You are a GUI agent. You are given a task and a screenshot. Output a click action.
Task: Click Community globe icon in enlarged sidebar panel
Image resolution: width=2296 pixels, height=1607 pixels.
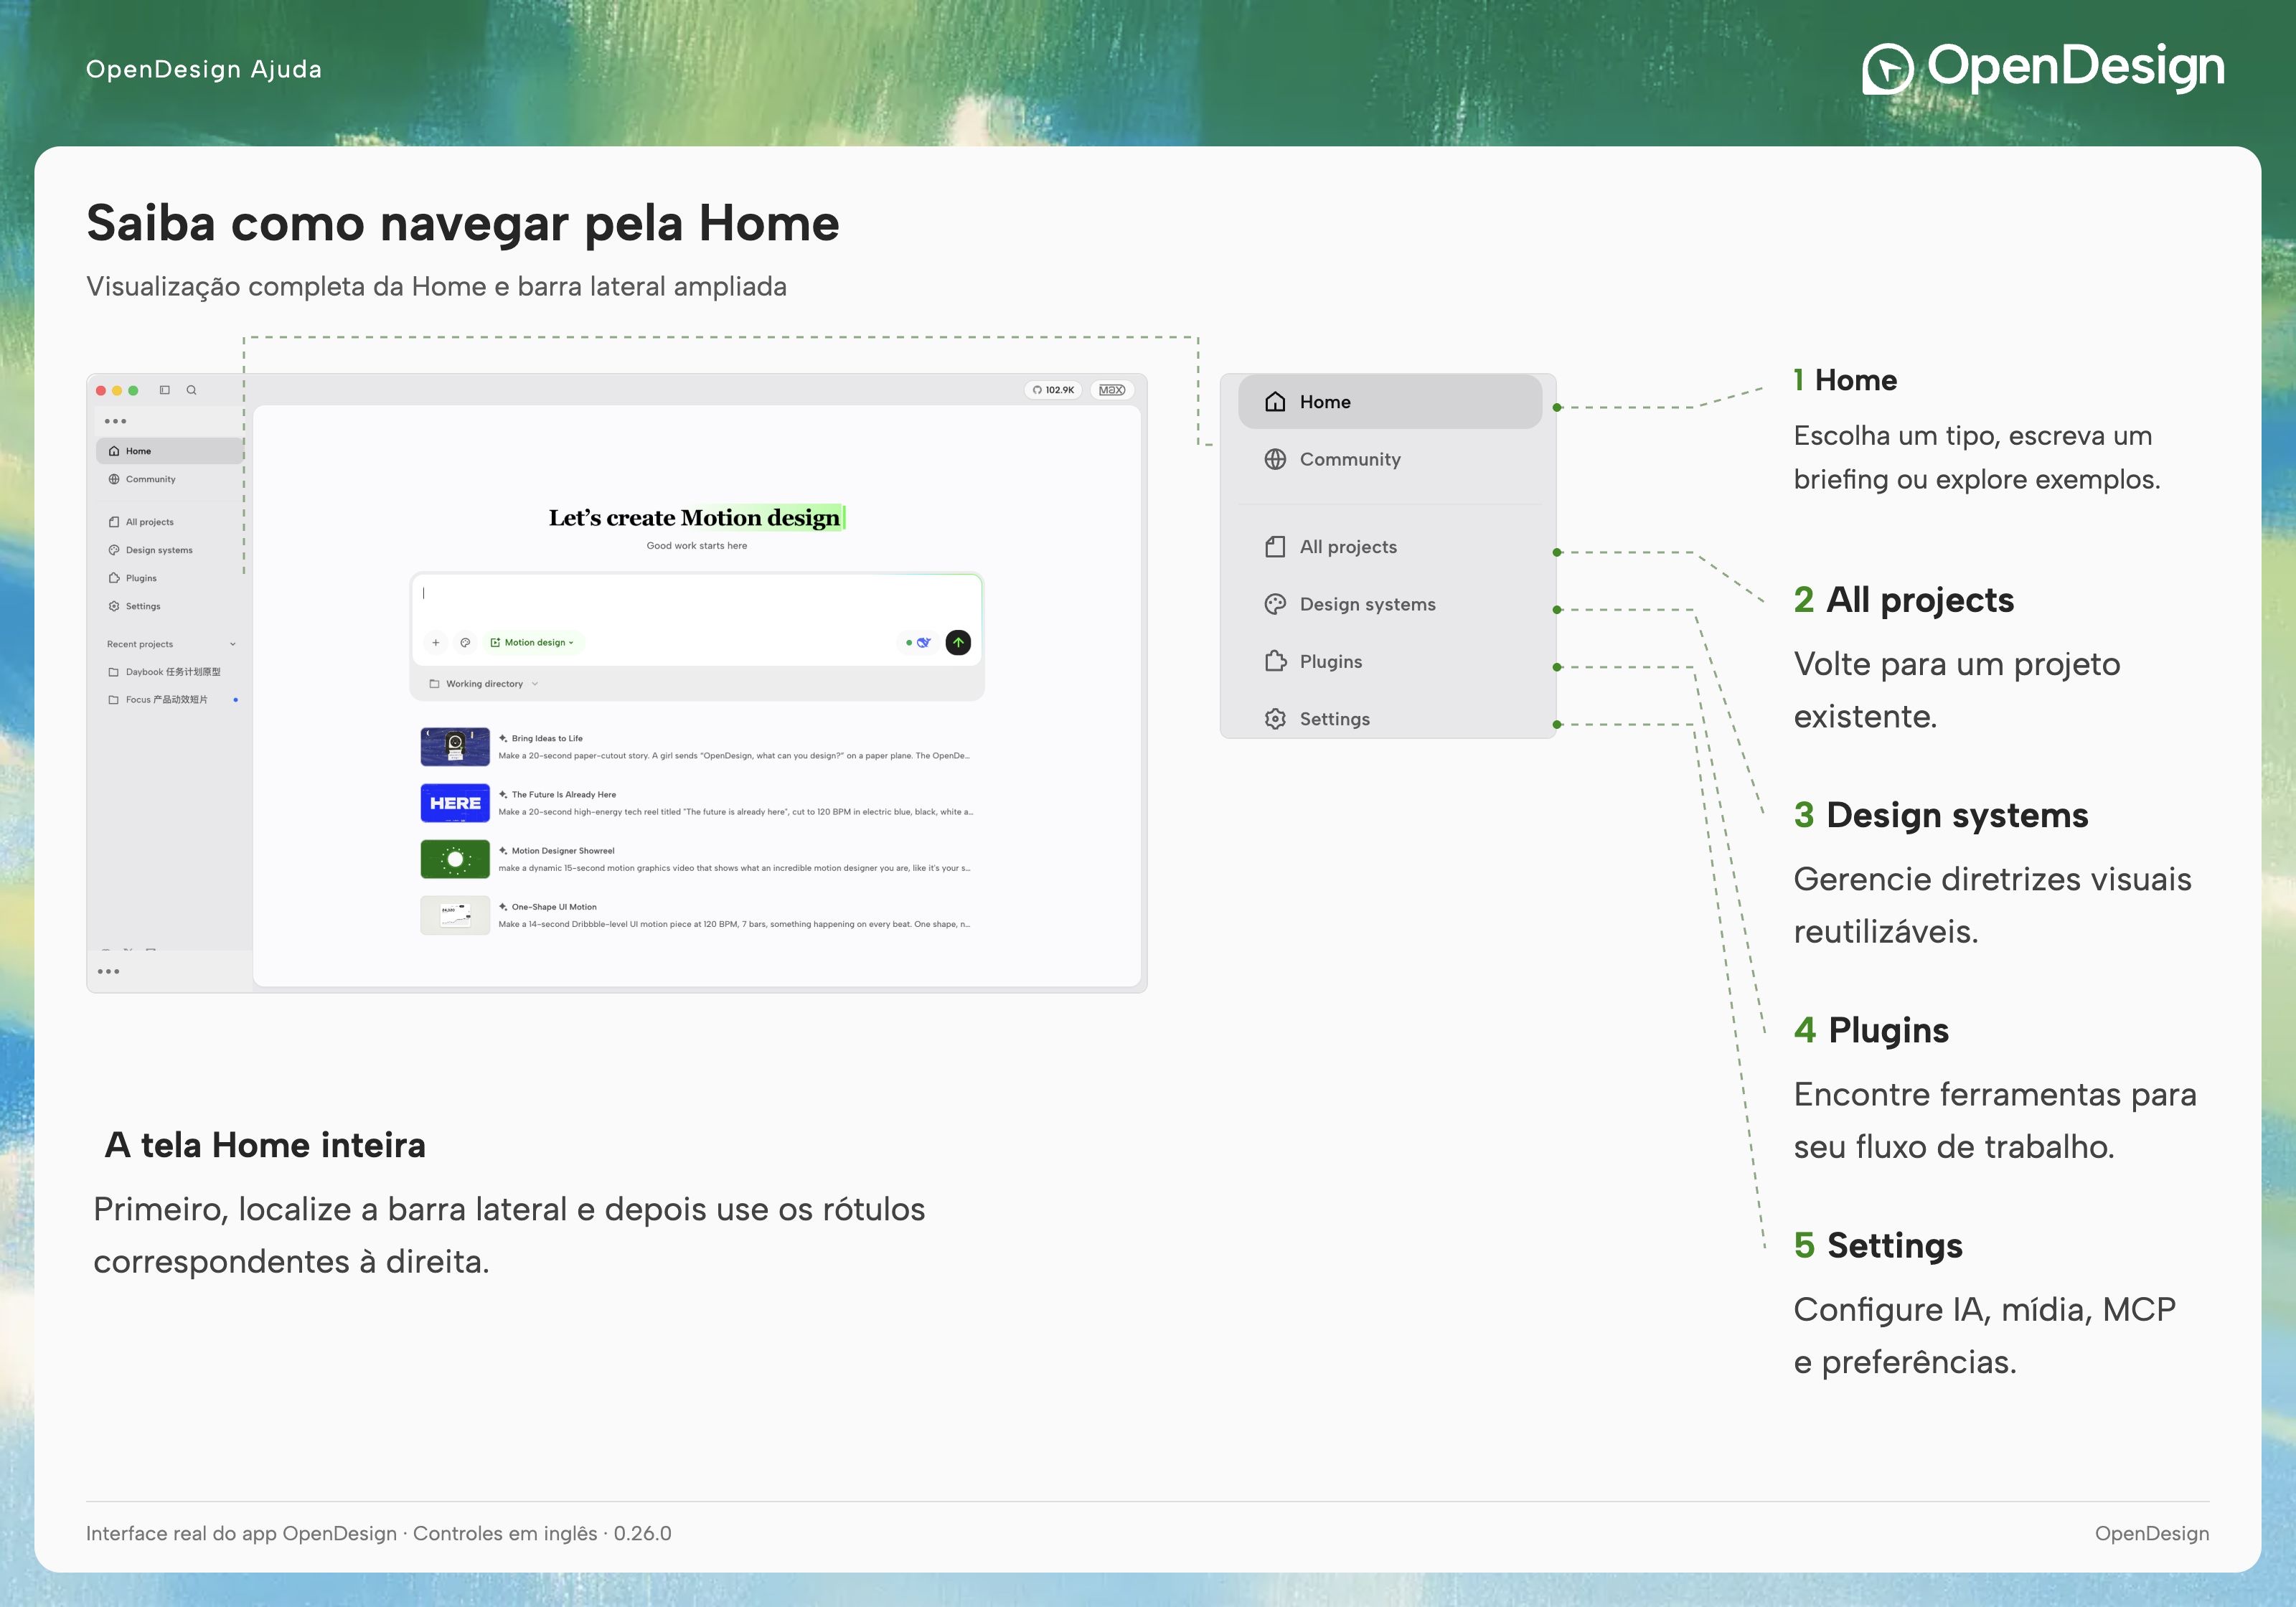pyautogui.click(x=1275, y=459)
